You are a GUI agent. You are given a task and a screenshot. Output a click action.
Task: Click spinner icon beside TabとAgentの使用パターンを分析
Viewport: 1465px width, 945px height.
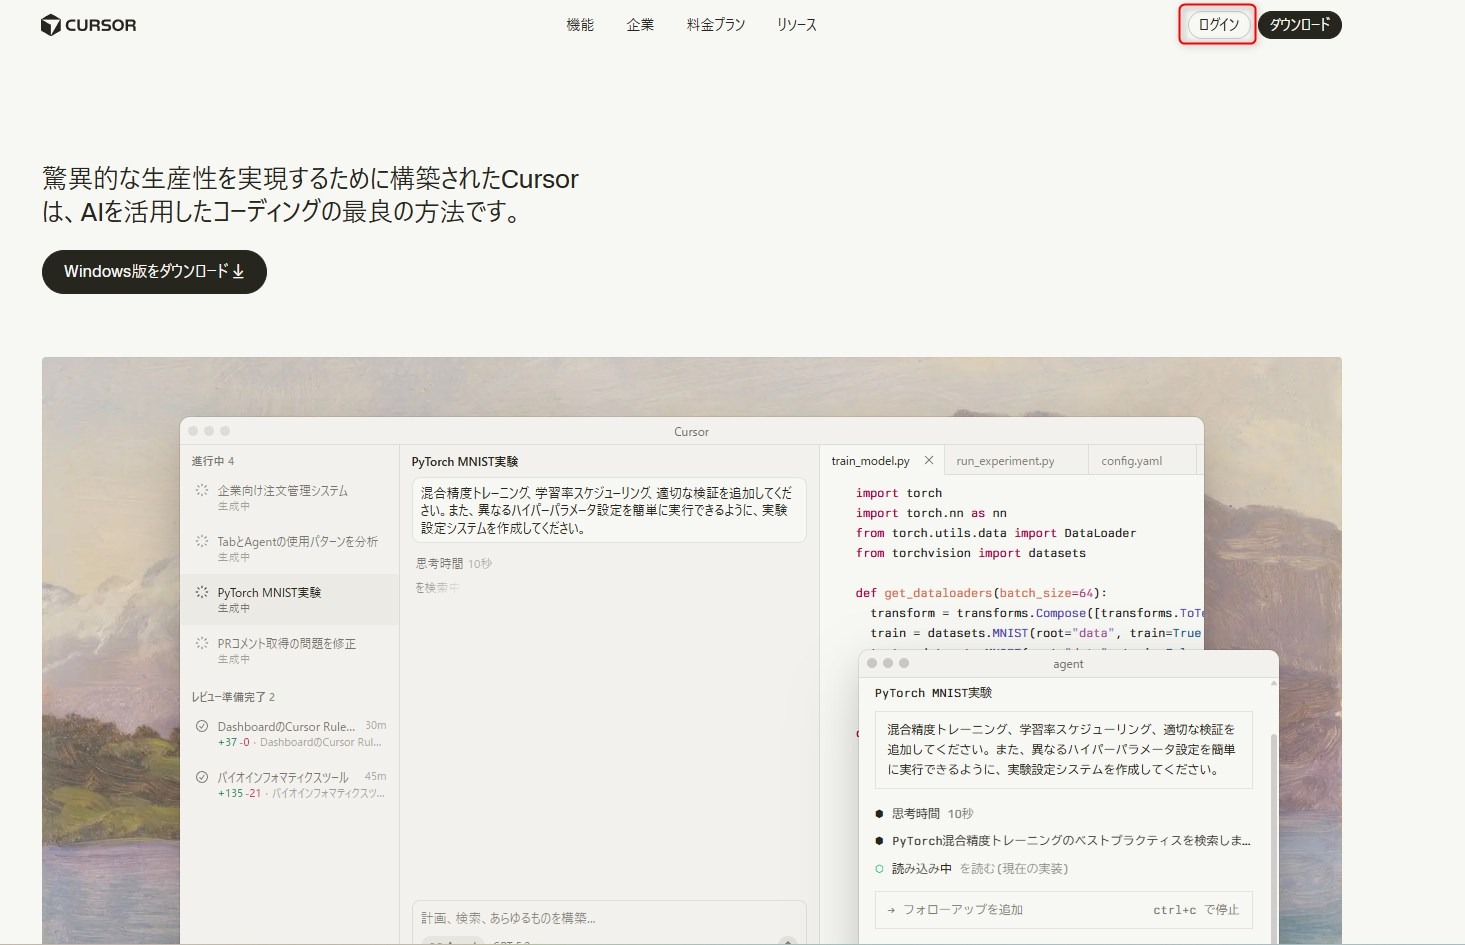tap(202, 542)
